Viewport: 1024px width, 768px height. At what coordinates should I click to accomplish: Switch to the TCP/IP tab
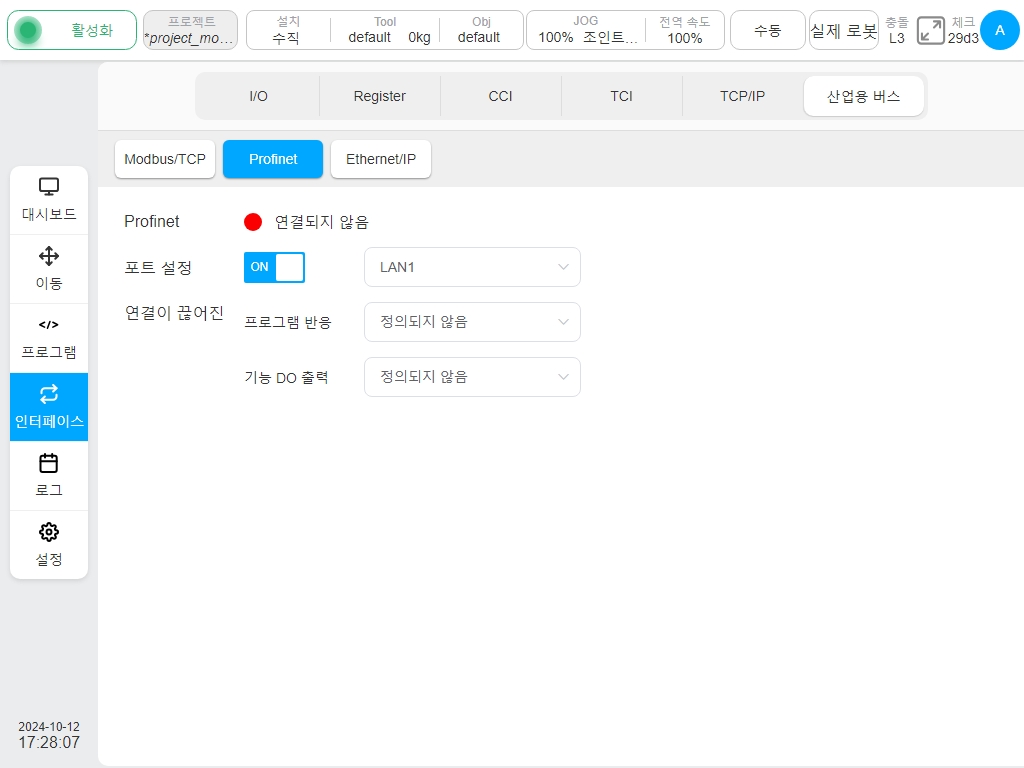[x=743, y=96]
